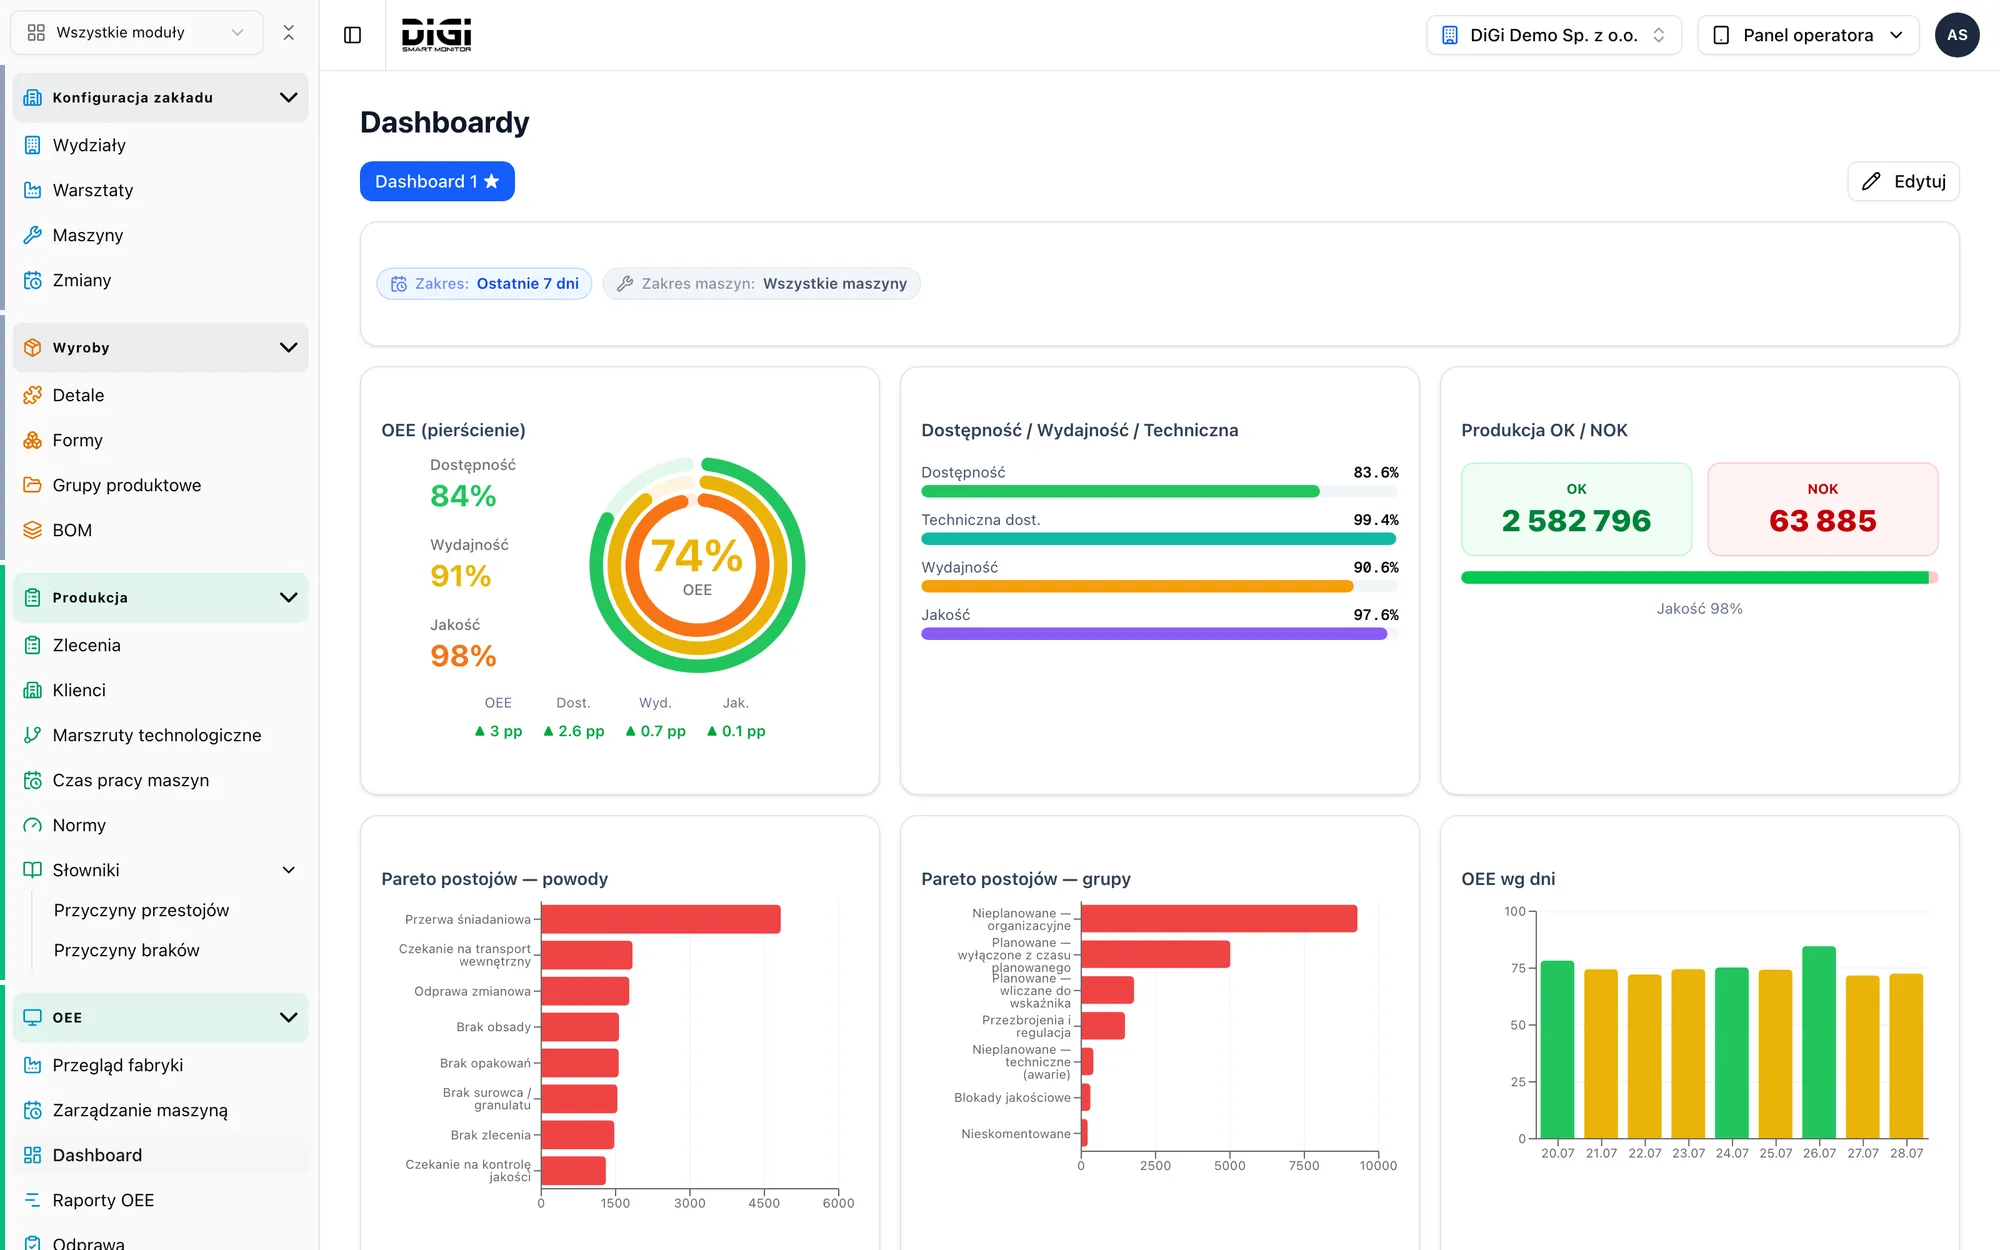
Task: Click the teal Techniczna dost. progress bar
Action: pyautogui.click(x=1158, y=539)
